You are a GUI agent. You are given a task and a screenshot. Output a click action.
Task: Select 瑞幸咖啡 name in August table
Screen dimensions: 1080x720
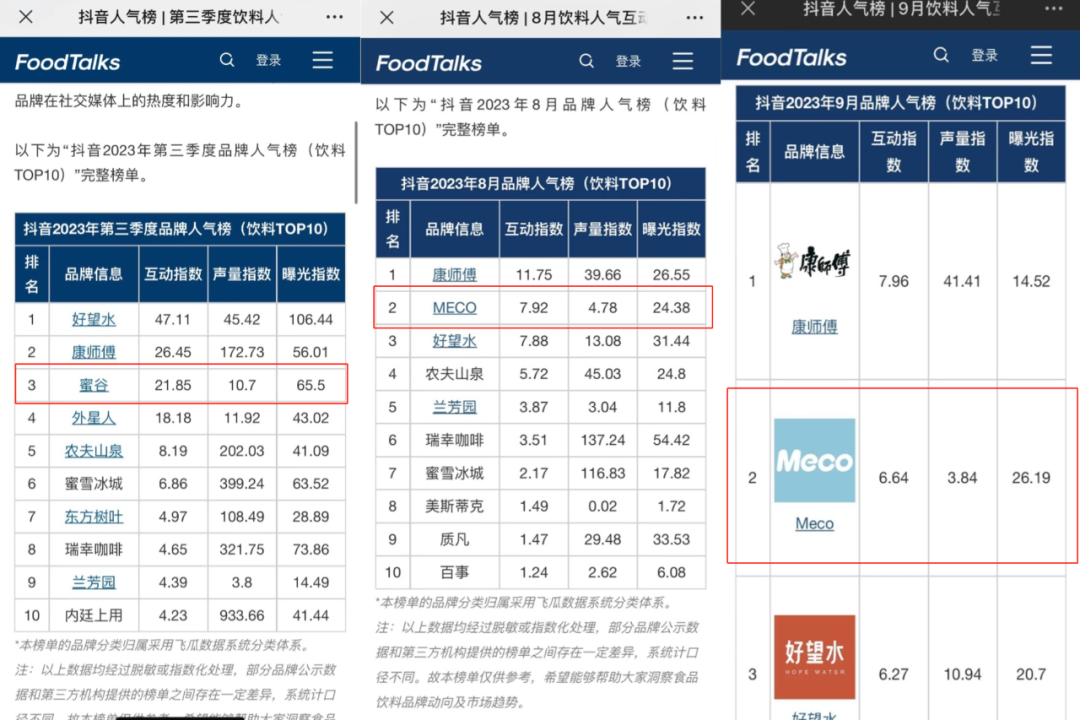pos(455,440)
